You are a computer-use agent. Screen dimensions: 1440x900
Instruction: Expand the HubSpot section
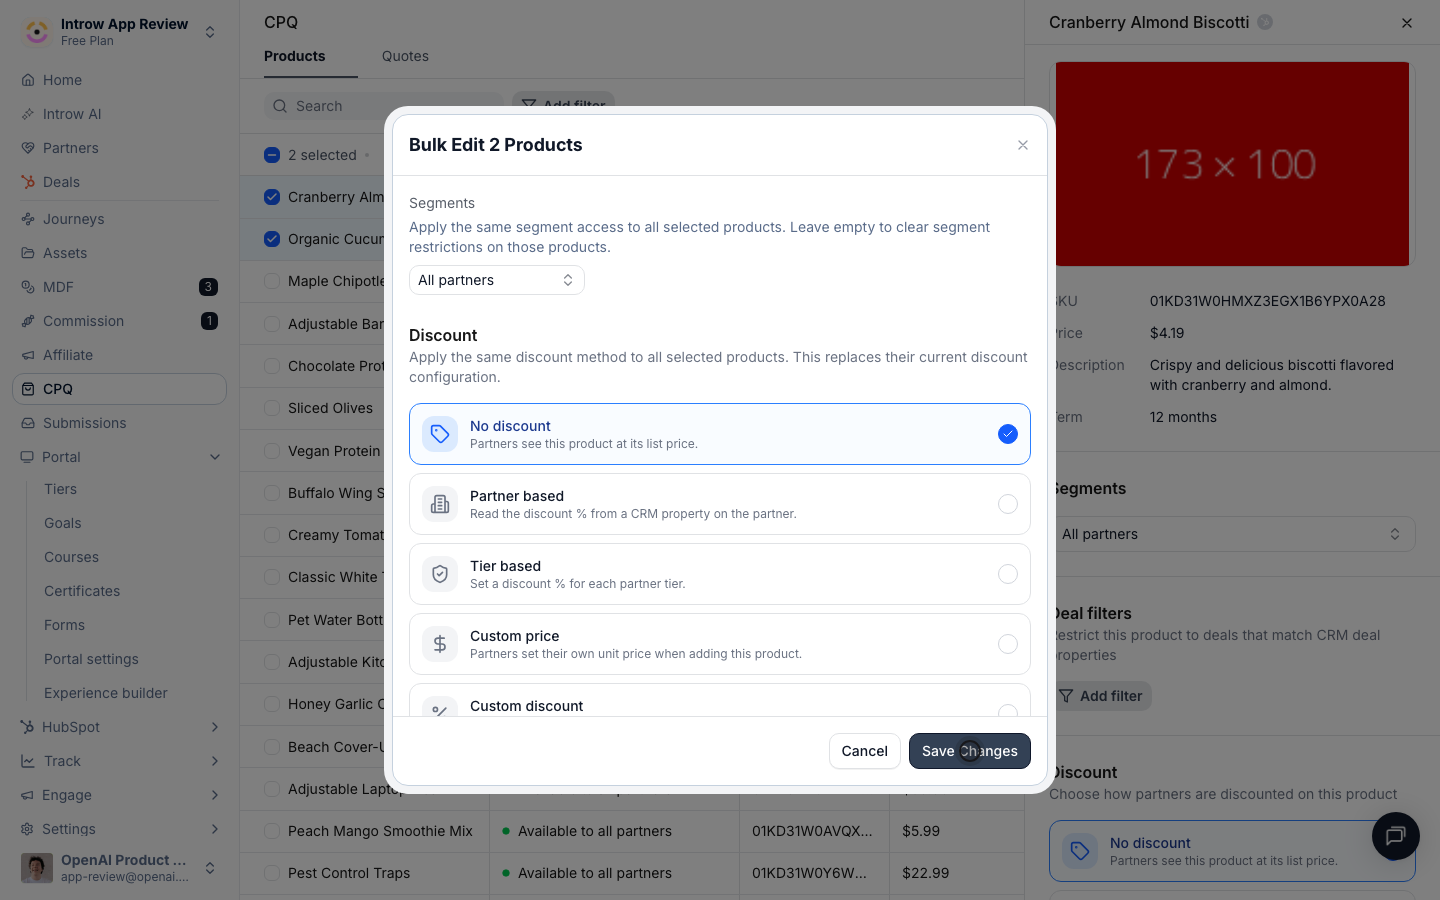point(215,727)
